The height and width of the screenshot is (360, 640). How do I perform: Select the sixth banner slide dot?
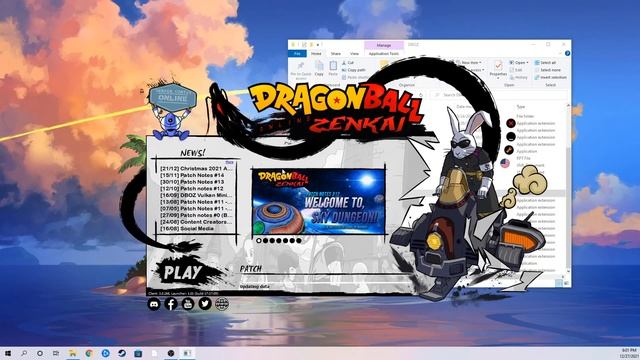[292, 240]
